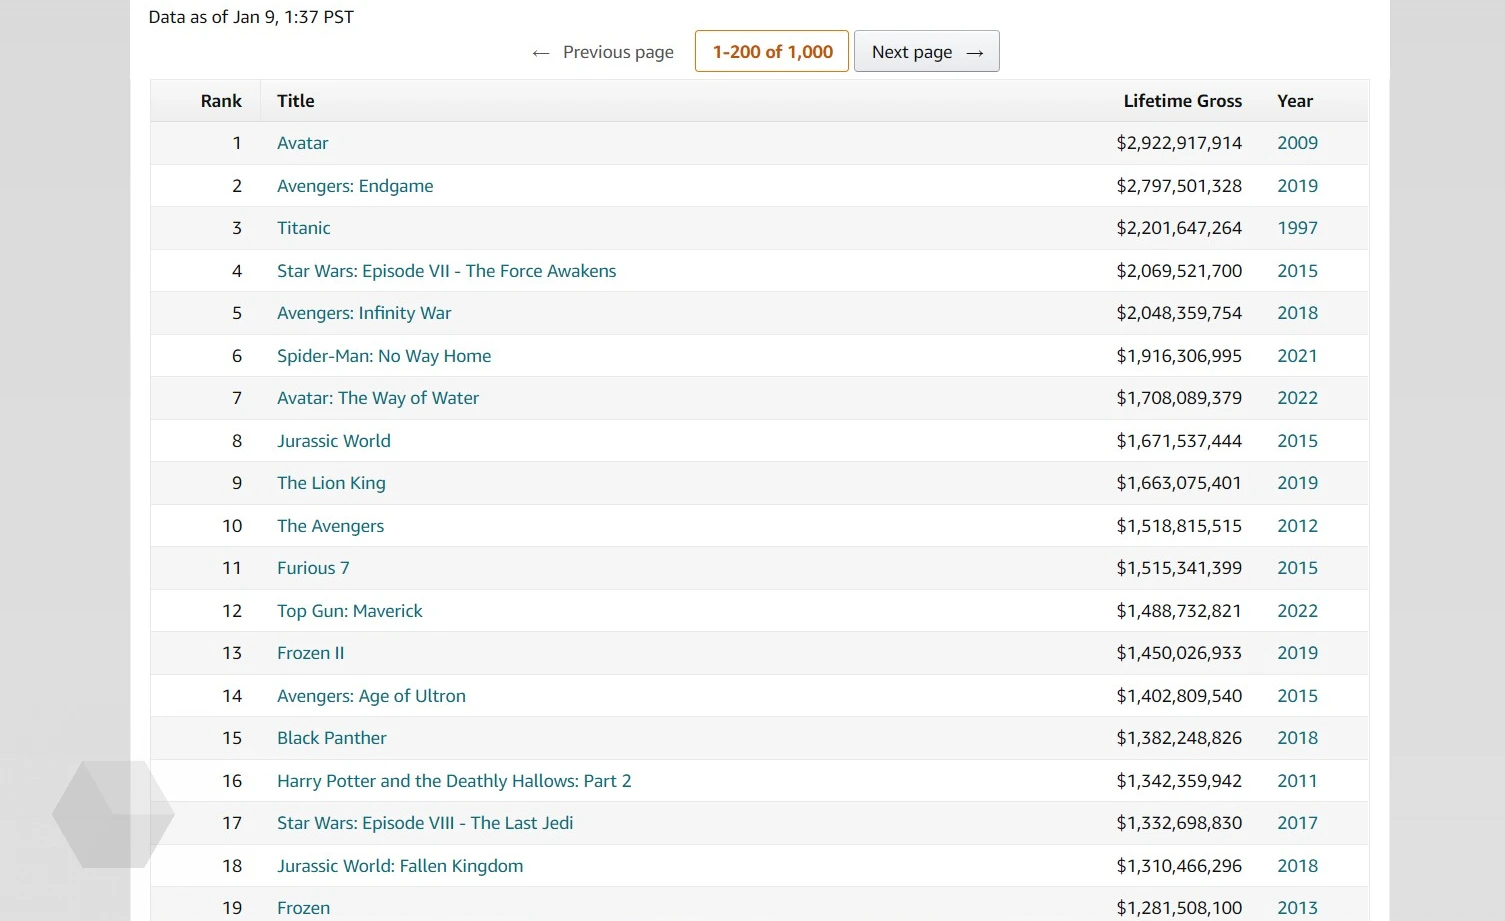Select gross value $1,488,732,821
This screenshot has width=1505, height=921.
1179,611
